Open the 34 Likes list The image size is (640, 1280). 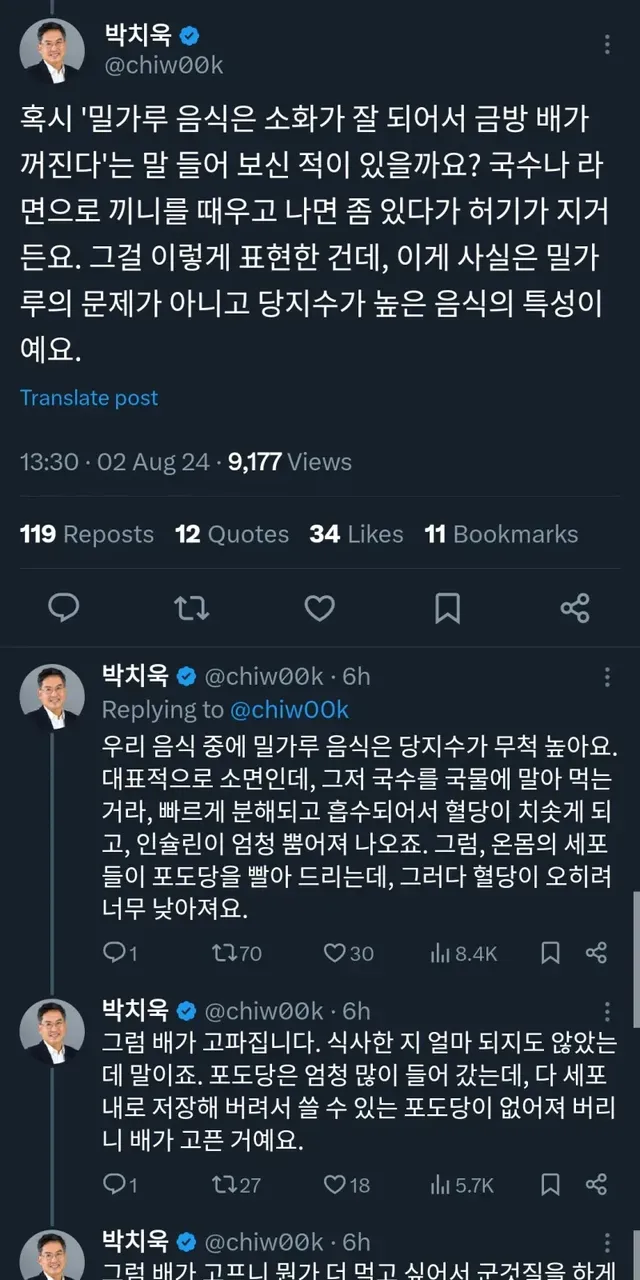[356, 534]
